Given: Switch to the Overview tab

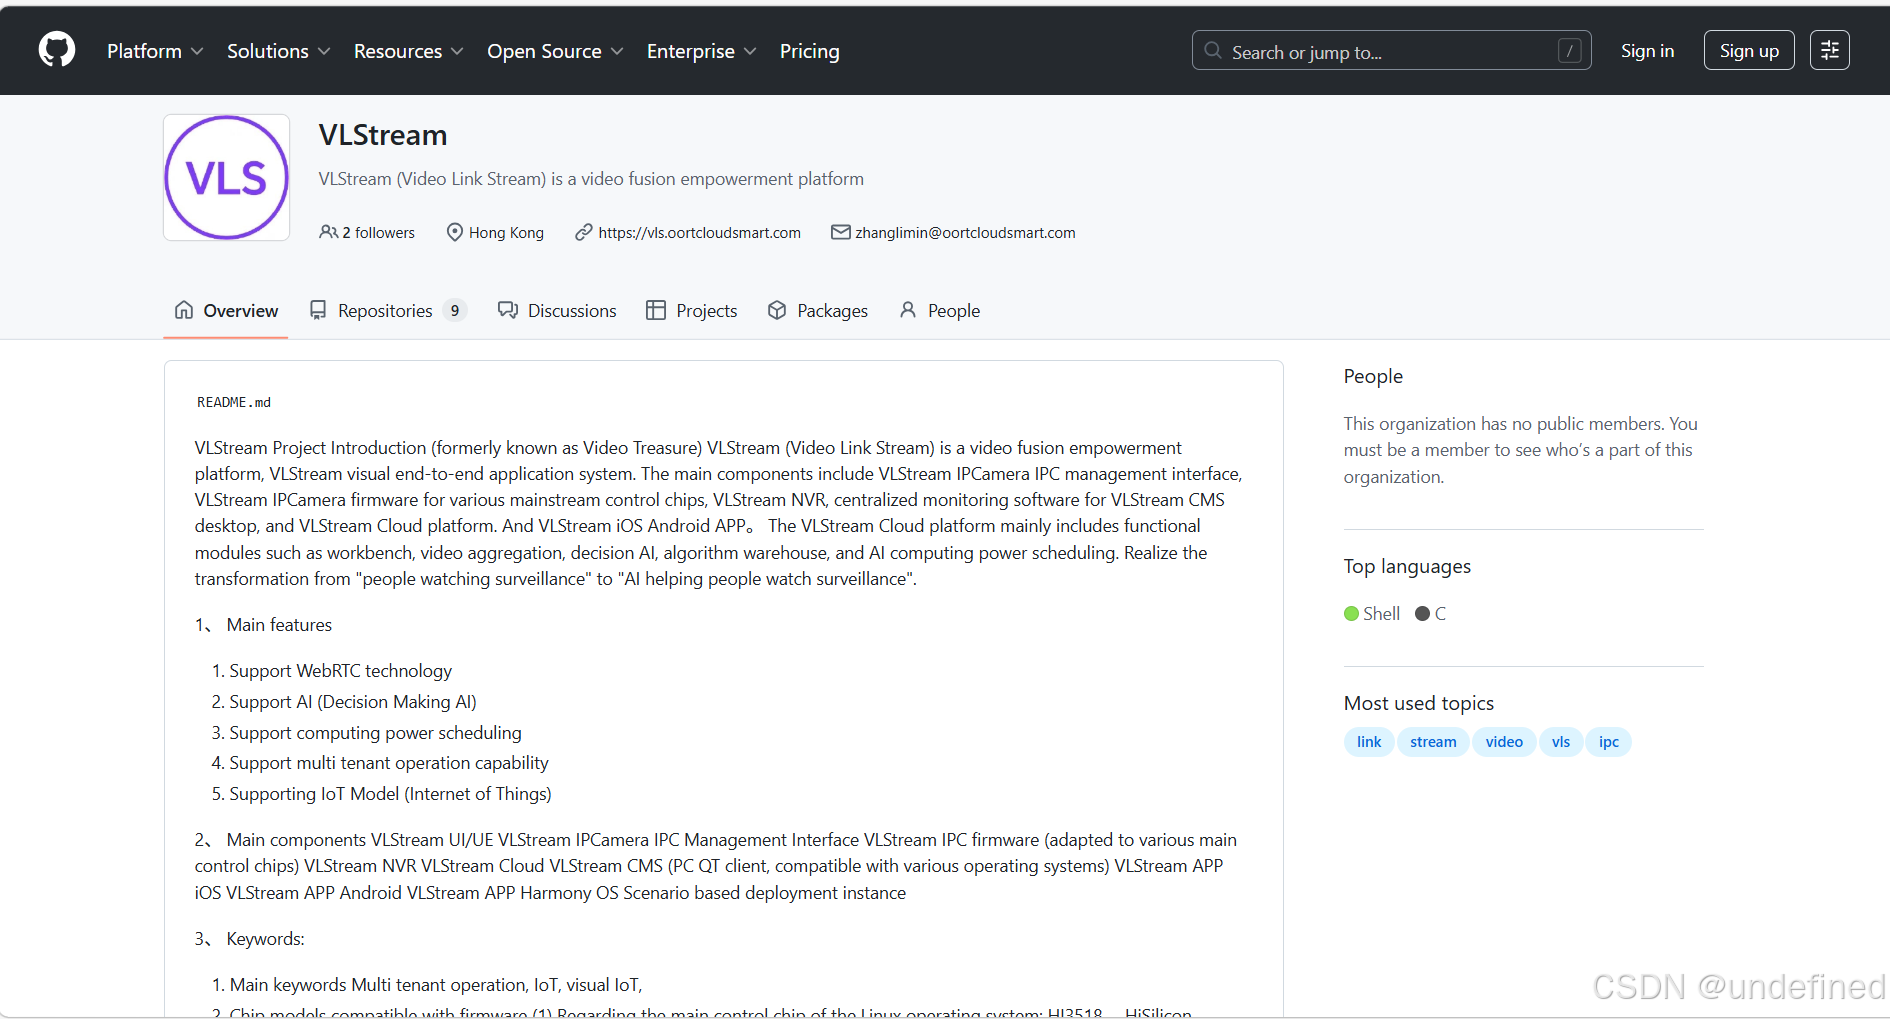Looking at the screenshot, I should 226,311.
